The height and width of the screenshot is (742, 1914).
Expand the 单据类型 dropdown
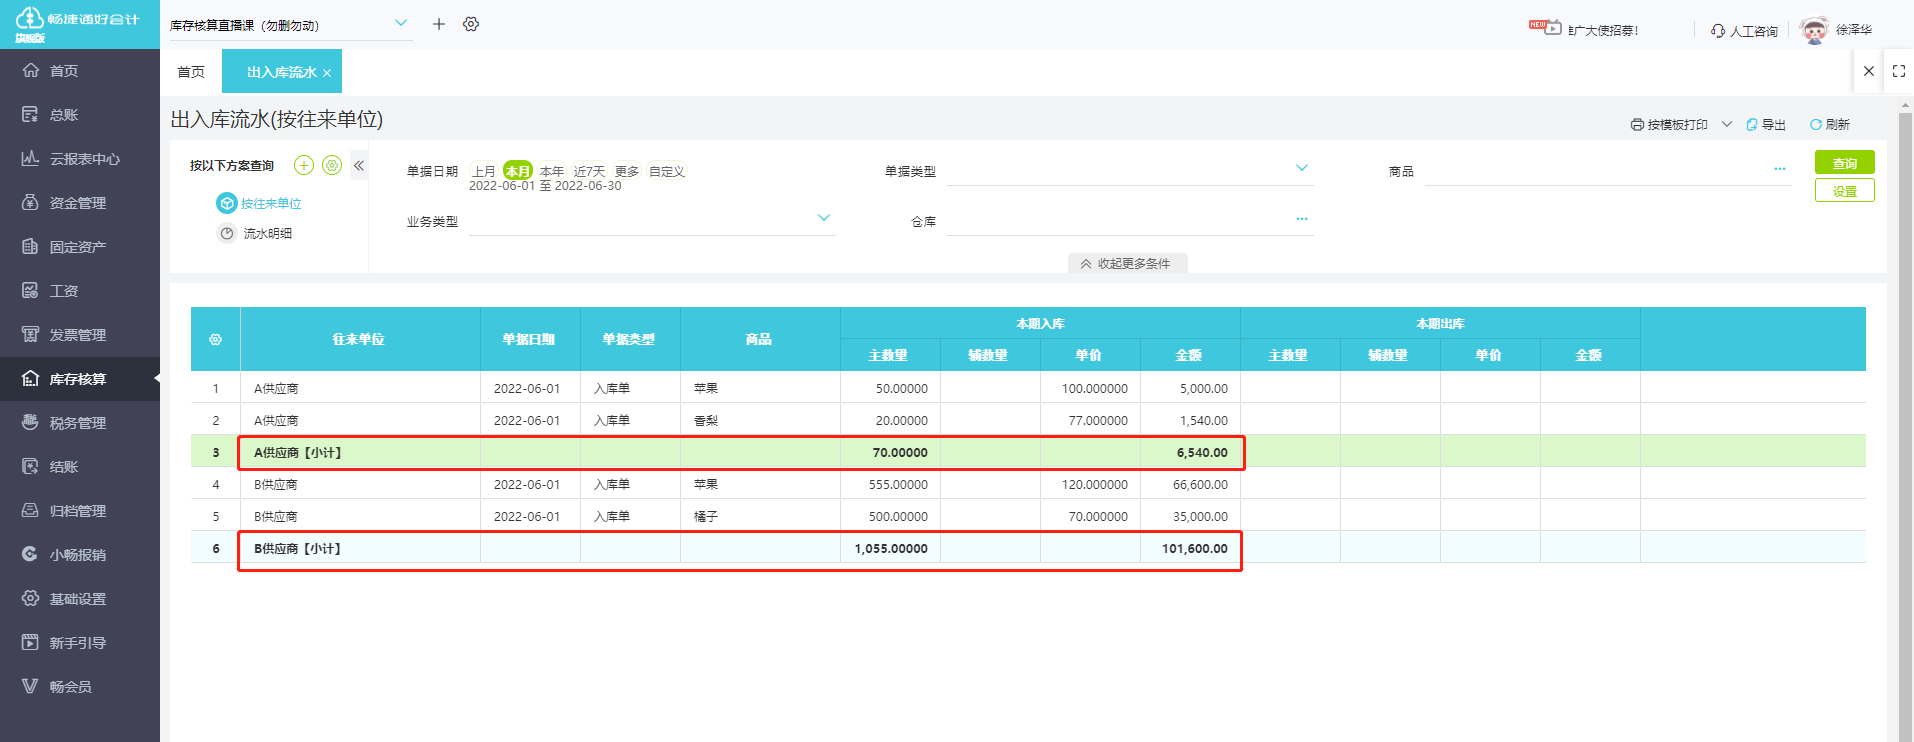point(1301,168)
